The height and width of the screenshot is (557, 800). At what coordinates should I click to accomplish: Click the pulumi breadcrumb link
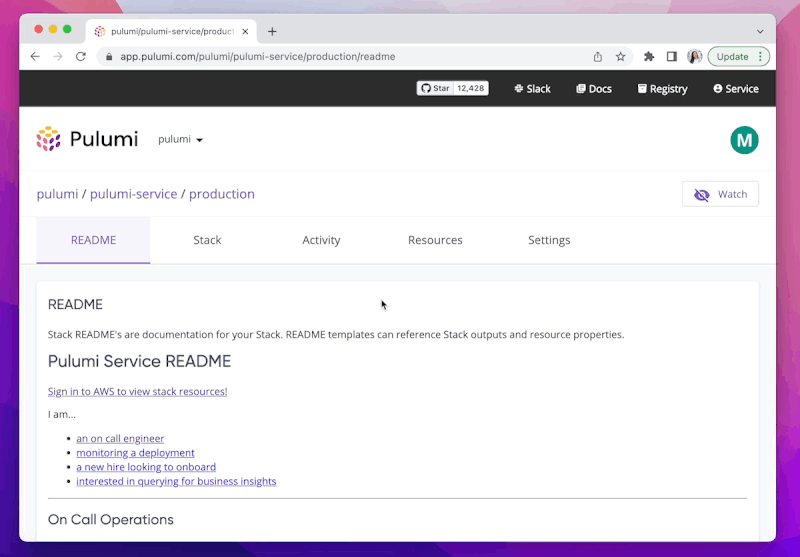click(x=57, y=194)
